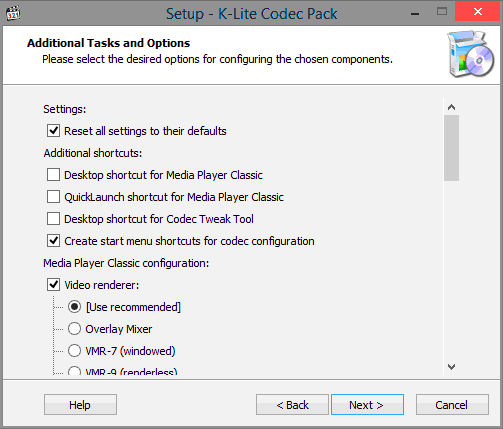Toggle the Video renderer checkbox
503x429 pixels.
click(x=53, y=285)
